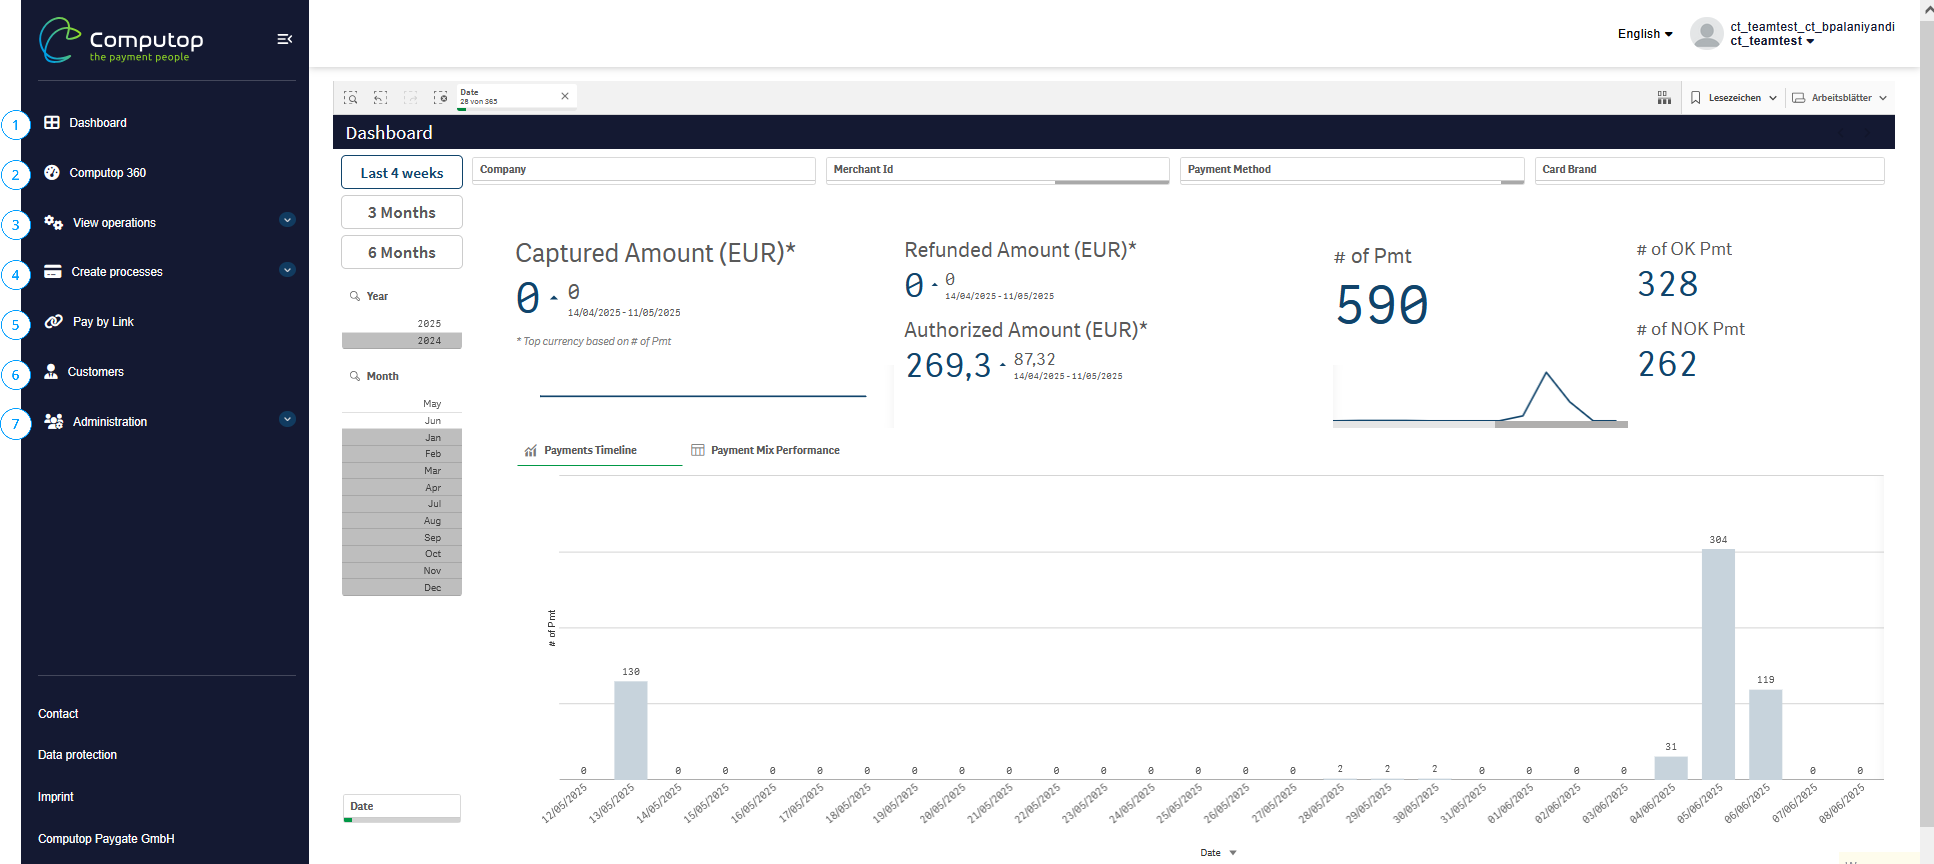This screenshot has height=864, width=1934.
Task: Open the English language dropdown
Action: point(1645,34)
